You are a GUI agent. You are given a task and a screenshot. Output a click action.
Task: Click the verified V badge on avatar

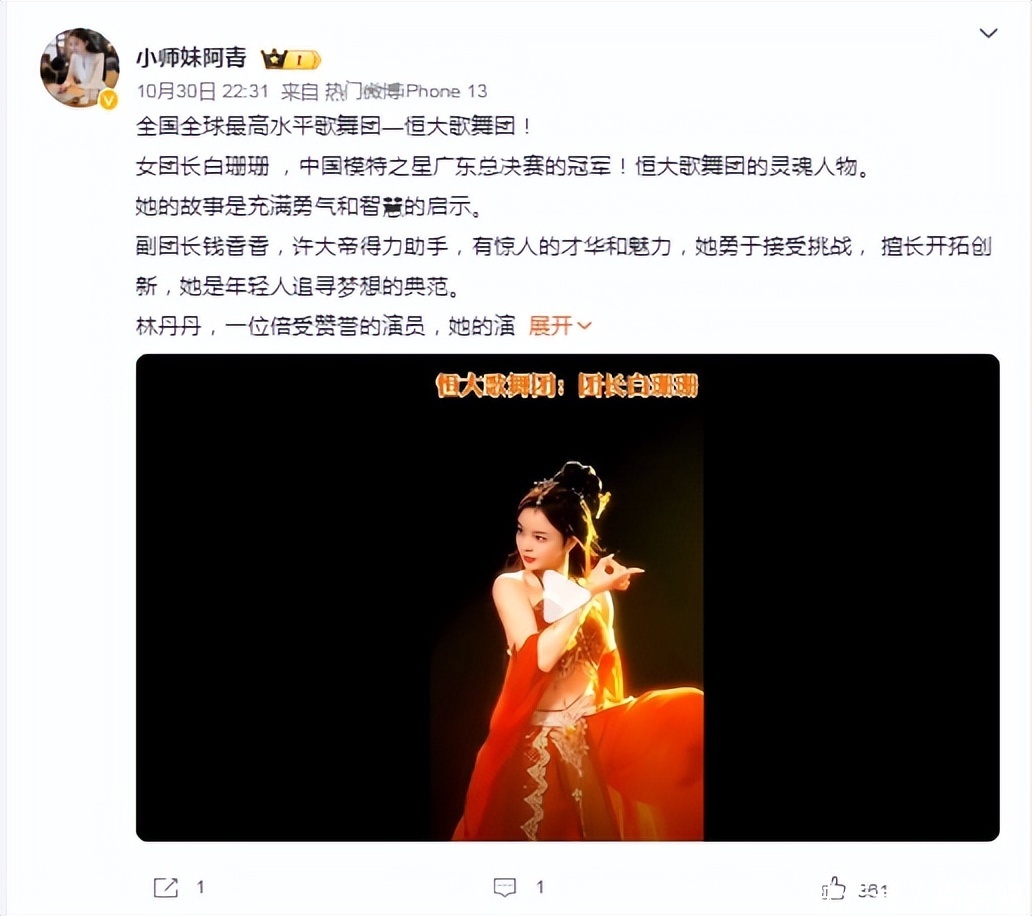pos(108,99)
